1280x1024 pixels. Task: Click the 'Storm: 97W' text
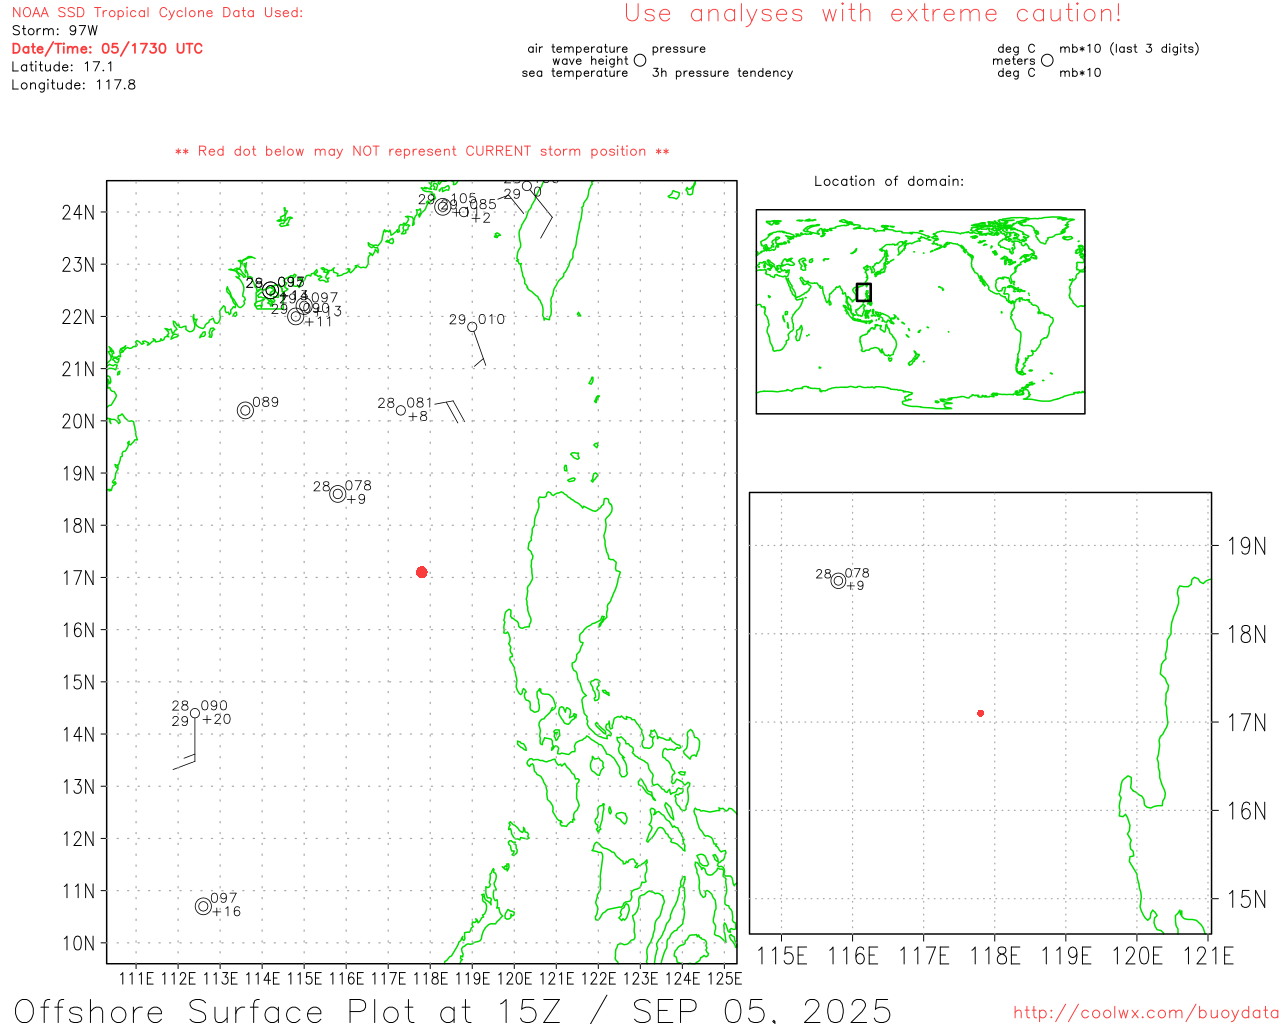[55, 31]
